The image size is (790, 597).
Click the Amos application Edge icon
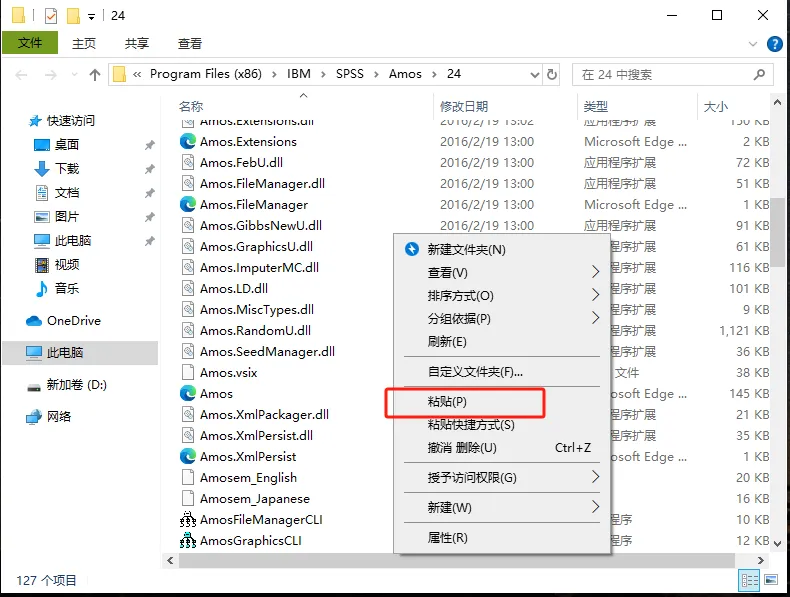[188, 393]
